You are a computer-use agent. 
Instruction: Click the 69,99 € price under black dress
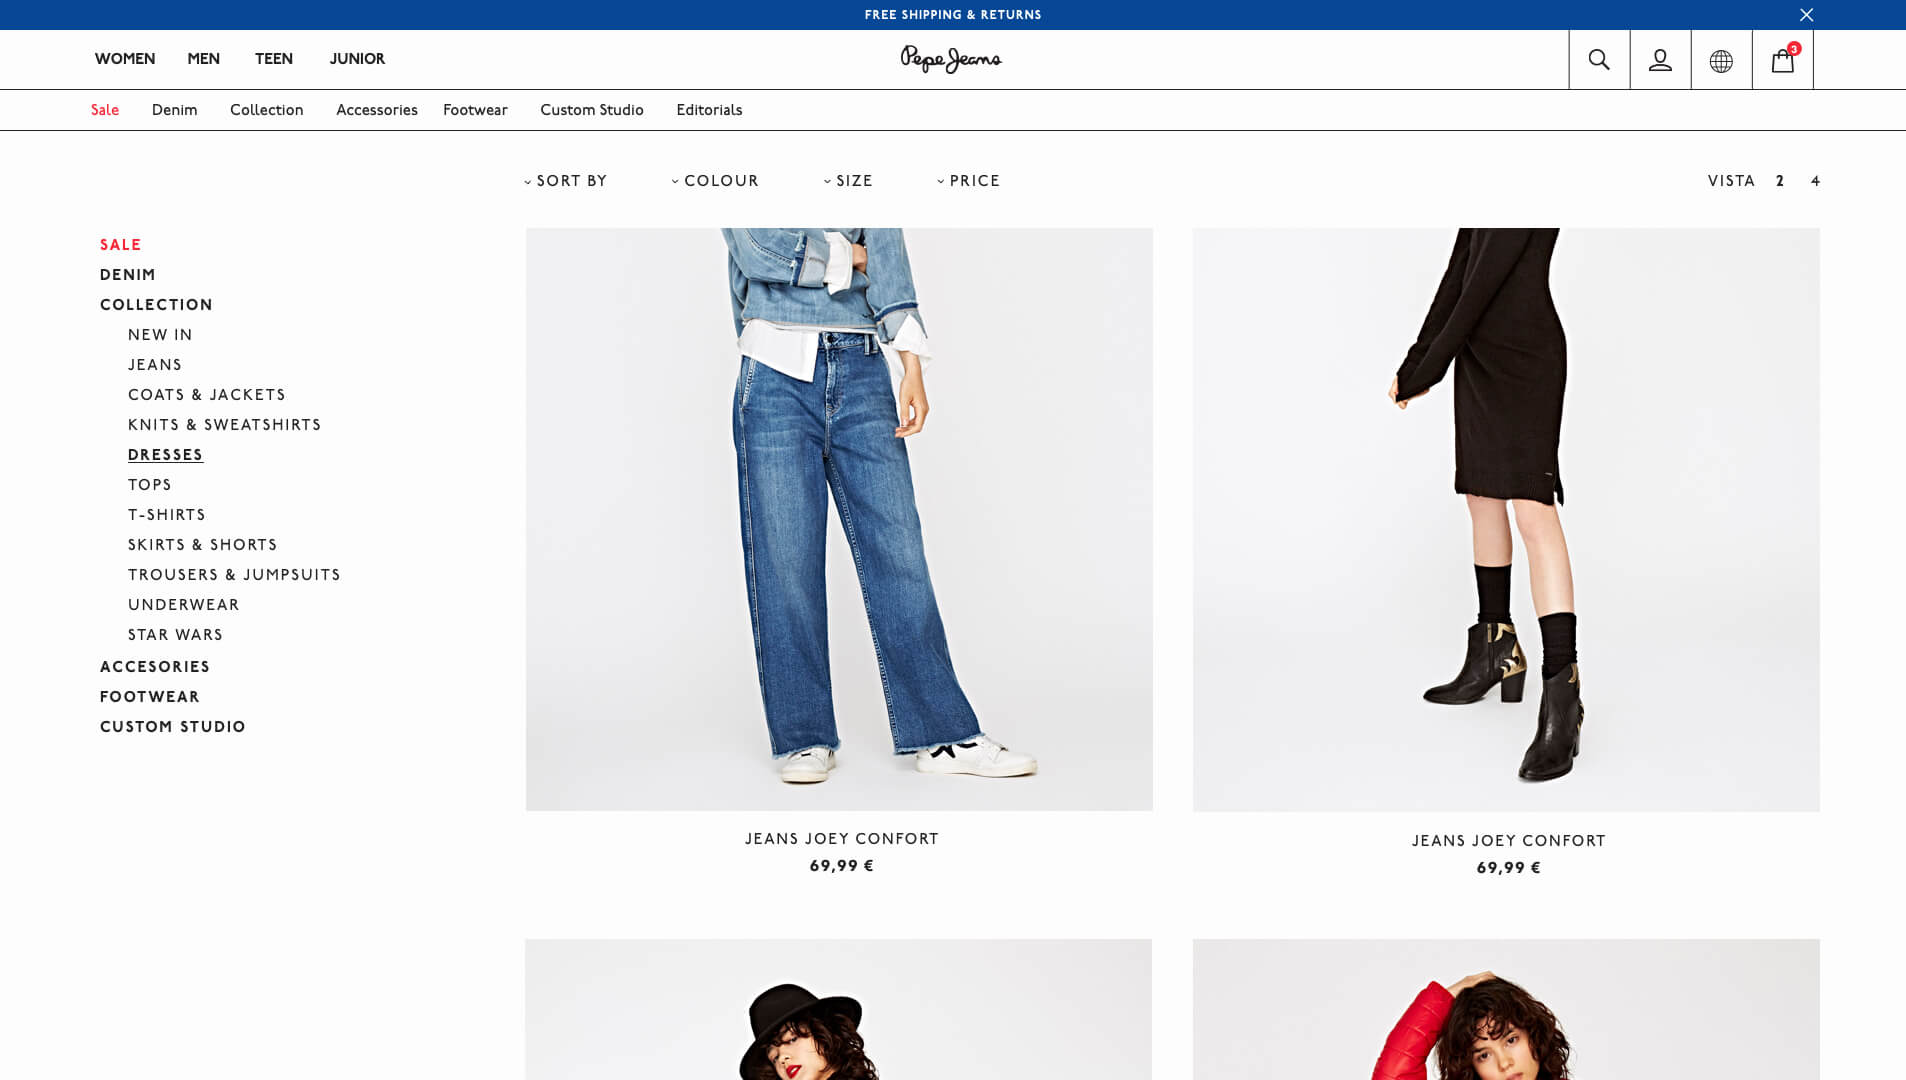pos(1508,868)
